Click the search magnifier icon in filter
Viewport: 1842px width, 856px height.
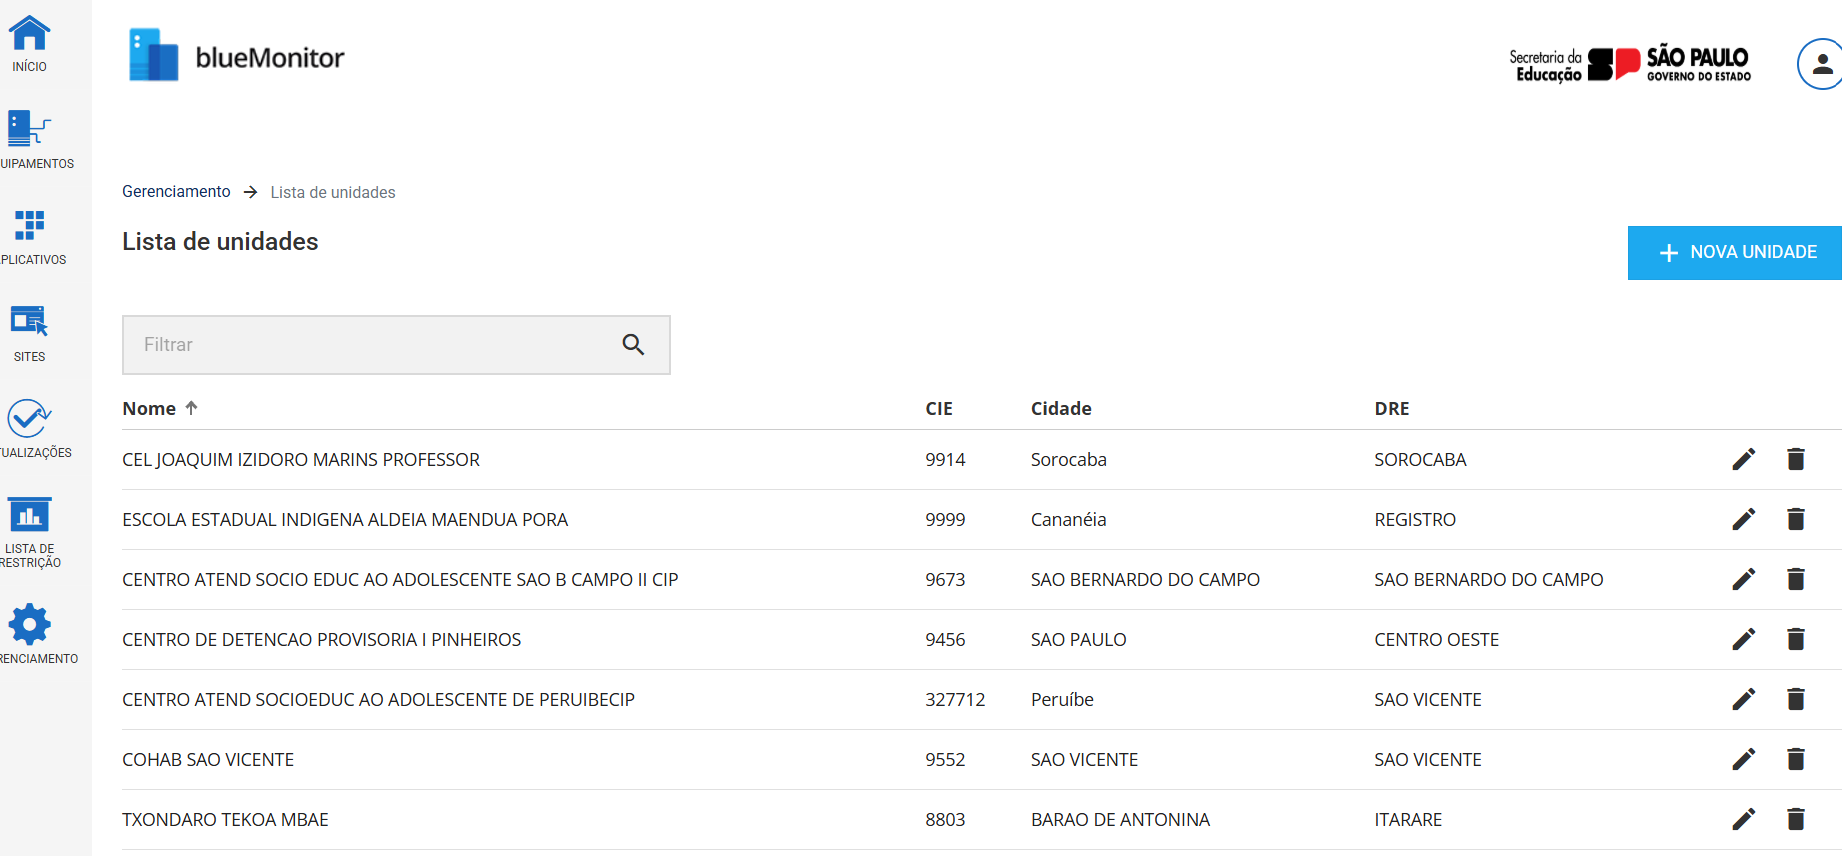633,345
